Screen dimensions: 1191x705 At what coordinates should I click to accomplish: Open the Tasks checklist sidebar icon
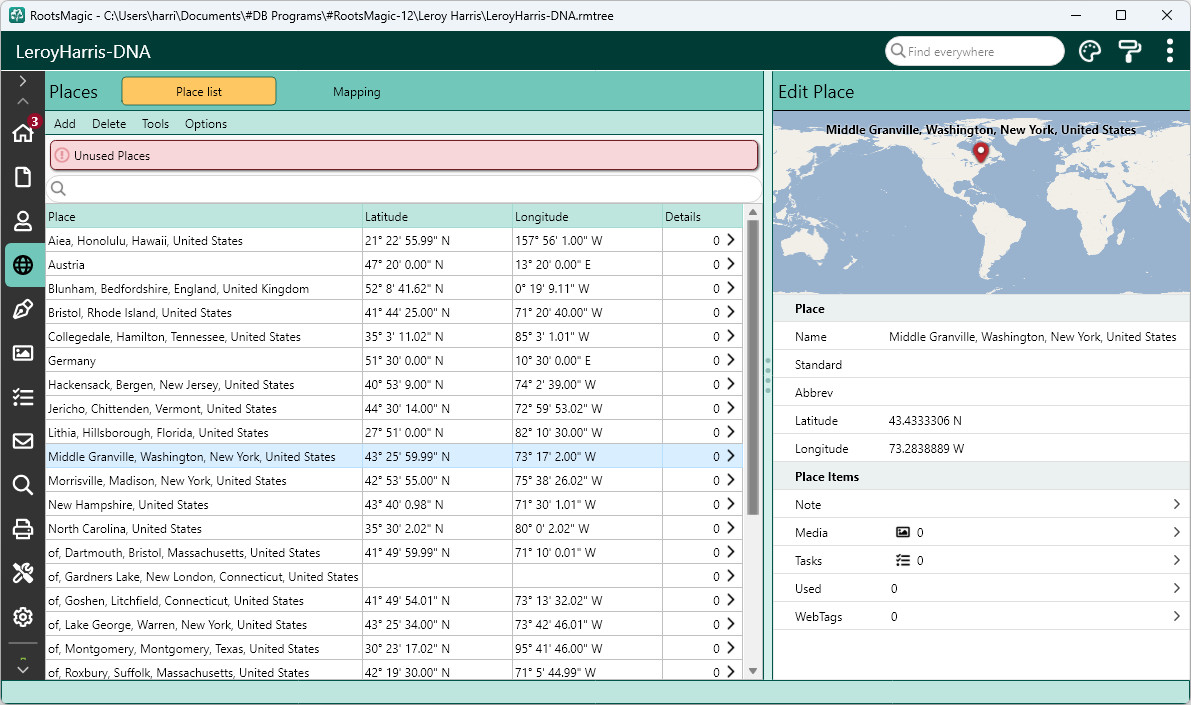(23, 397)
